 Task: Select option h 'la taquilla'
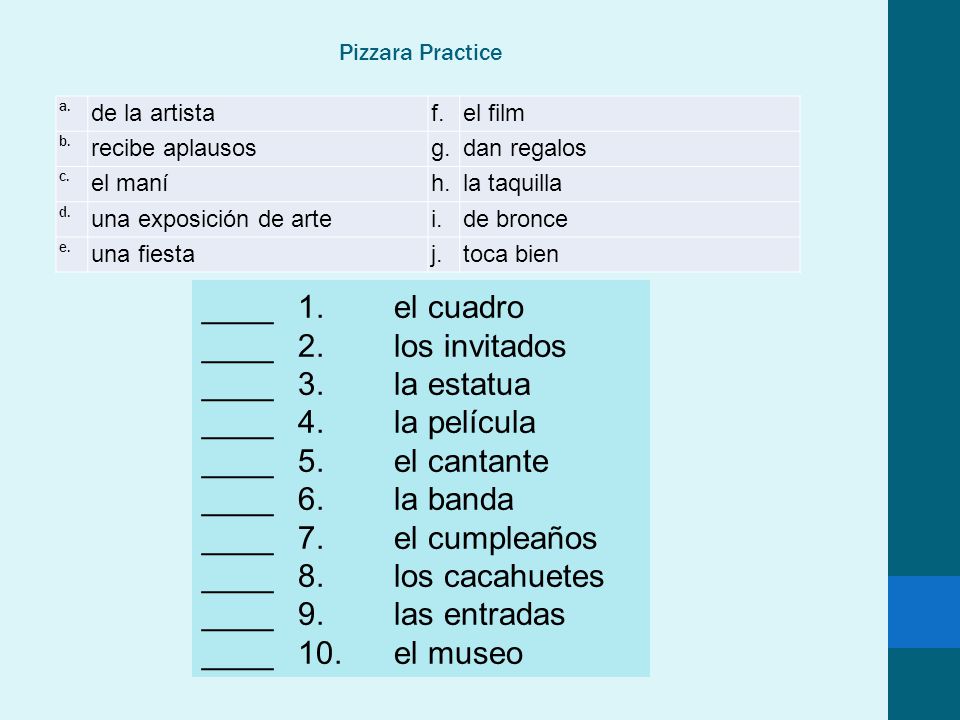point(629,184)
